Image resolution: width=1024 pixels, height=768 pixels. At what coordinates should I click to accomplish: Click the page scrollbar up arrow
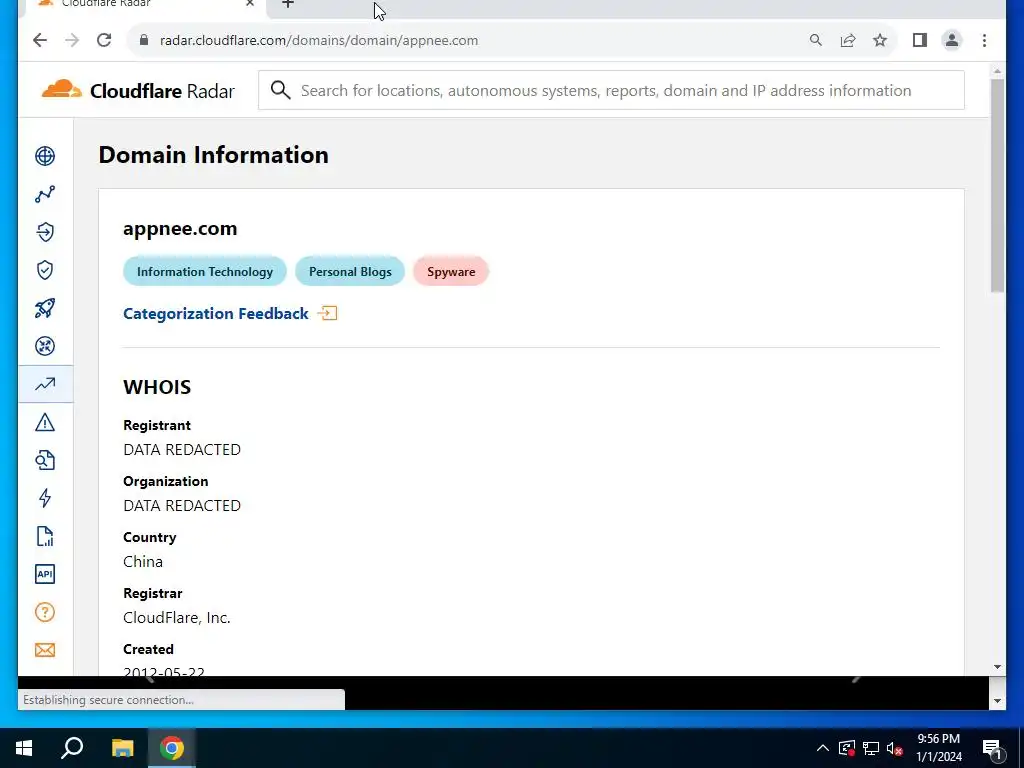(x=997, y=71)
